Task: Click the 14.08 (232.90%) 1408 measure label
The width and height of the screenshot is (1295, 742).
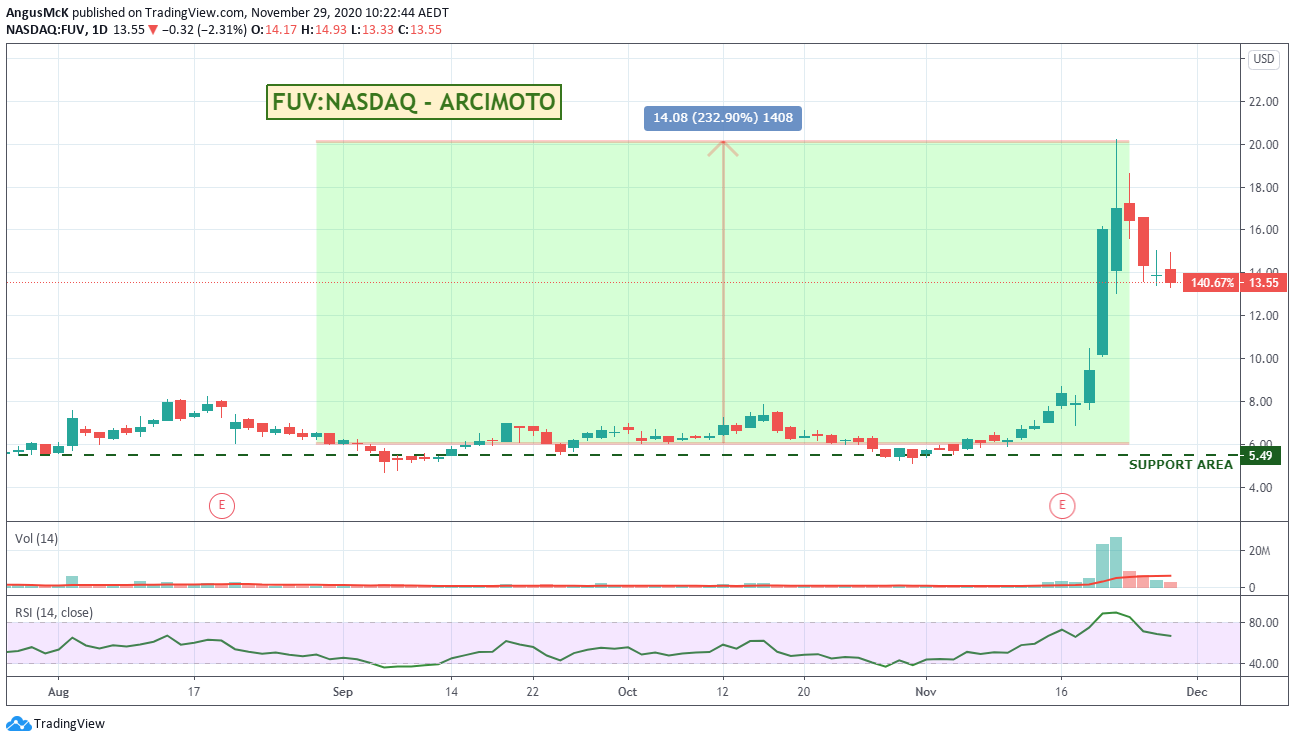Action: (723, 118)
